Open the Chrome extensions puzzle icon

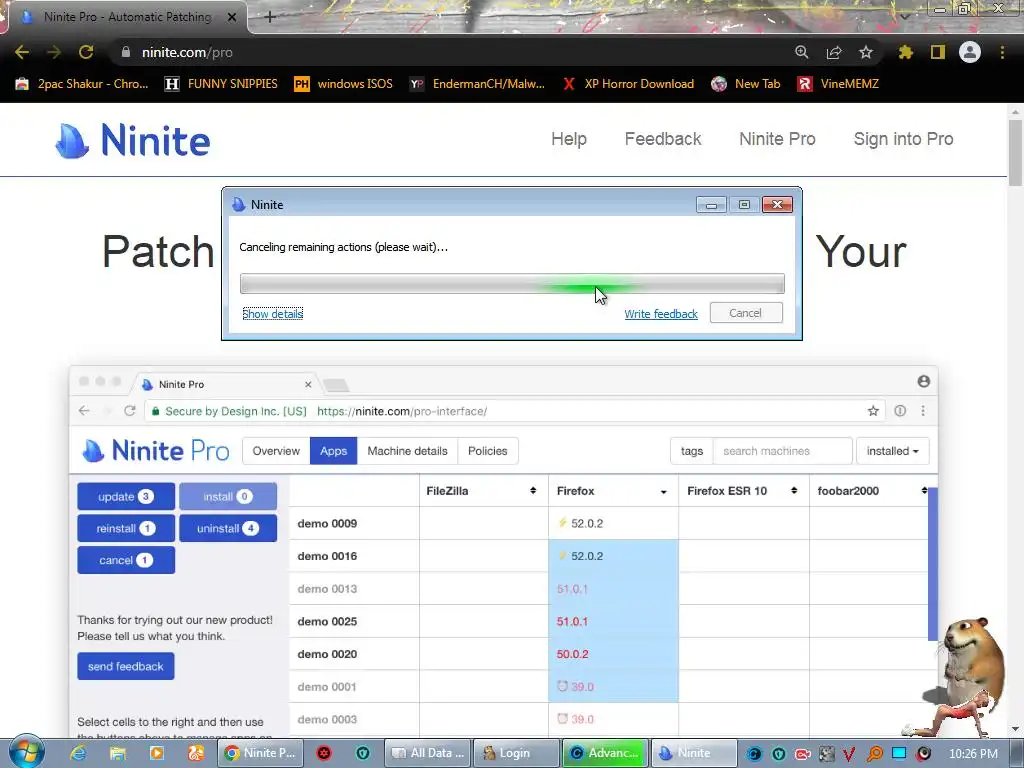click(905, 52)
